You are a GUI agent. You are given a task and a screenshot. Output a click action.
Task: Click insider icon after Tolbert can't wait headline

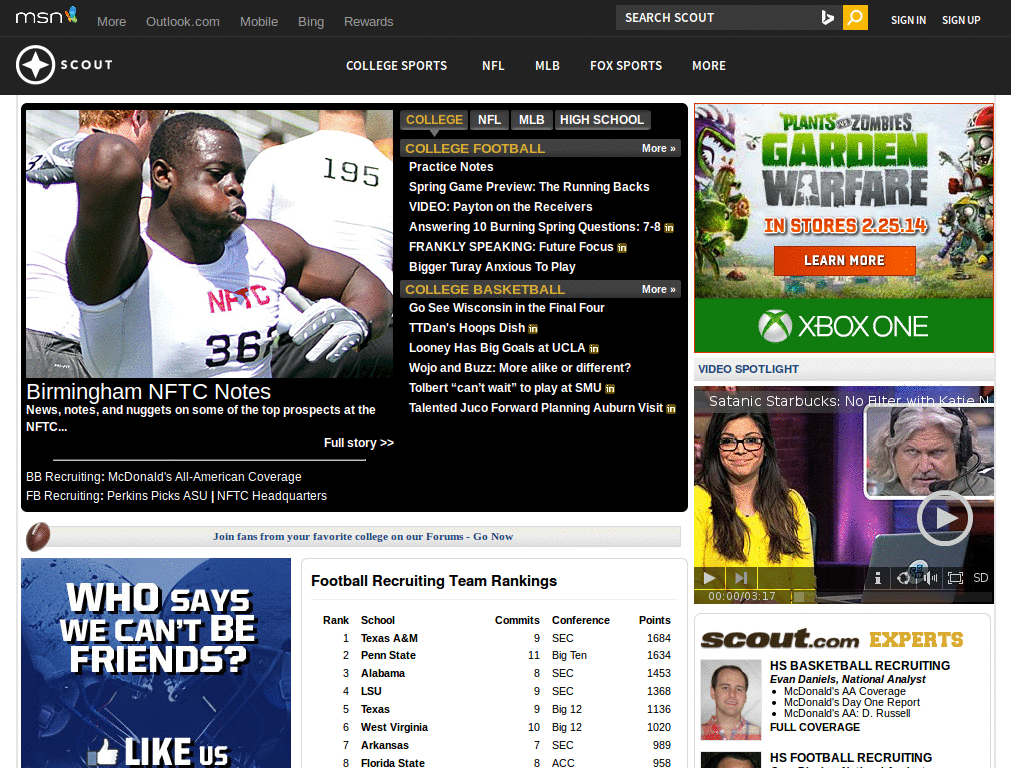[x=610, y=389]
